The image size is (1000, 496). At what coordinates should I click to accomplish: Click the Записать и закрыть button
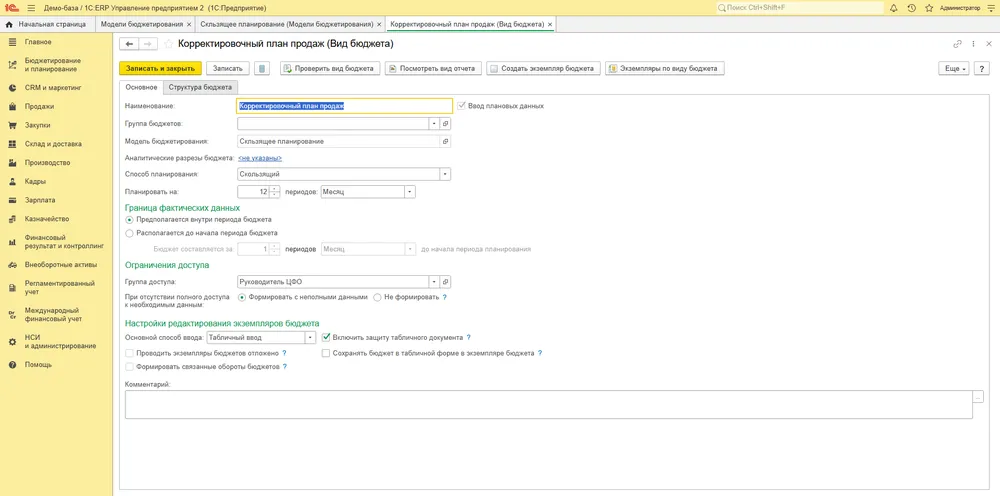click(x=160, y=68)
